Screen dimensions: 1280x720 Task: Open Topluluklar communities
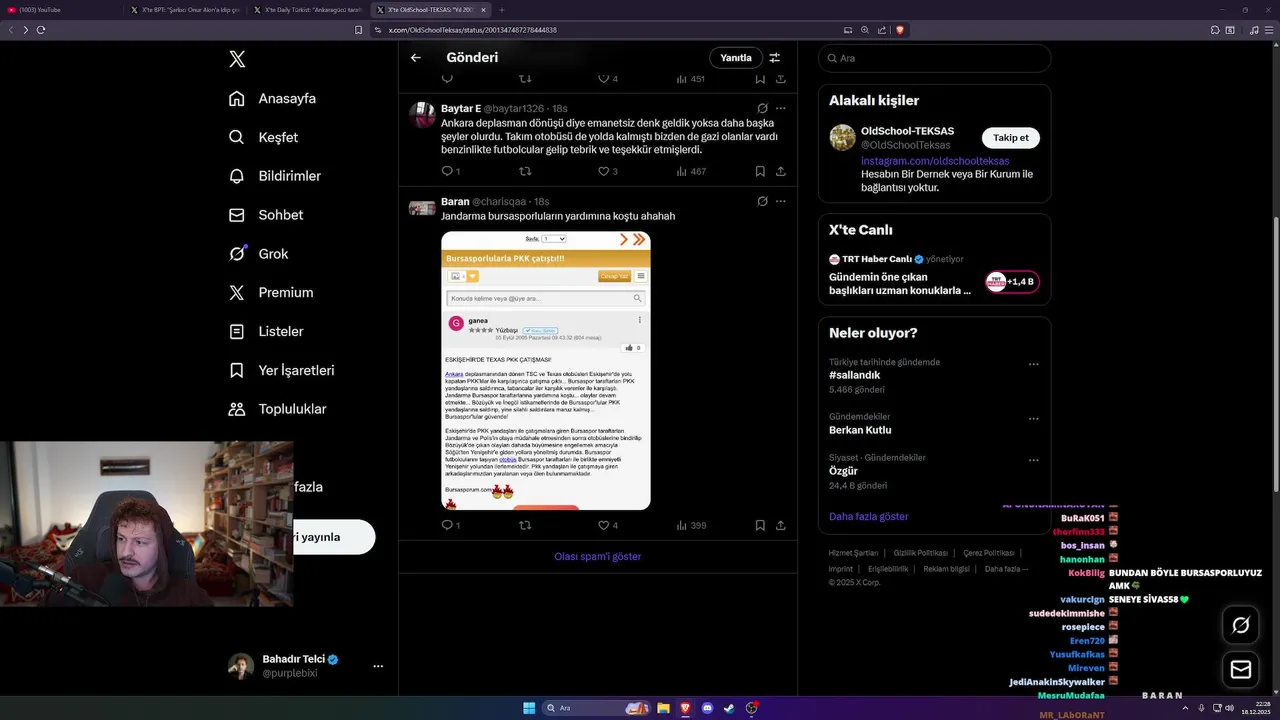click(x=277, y=409)
